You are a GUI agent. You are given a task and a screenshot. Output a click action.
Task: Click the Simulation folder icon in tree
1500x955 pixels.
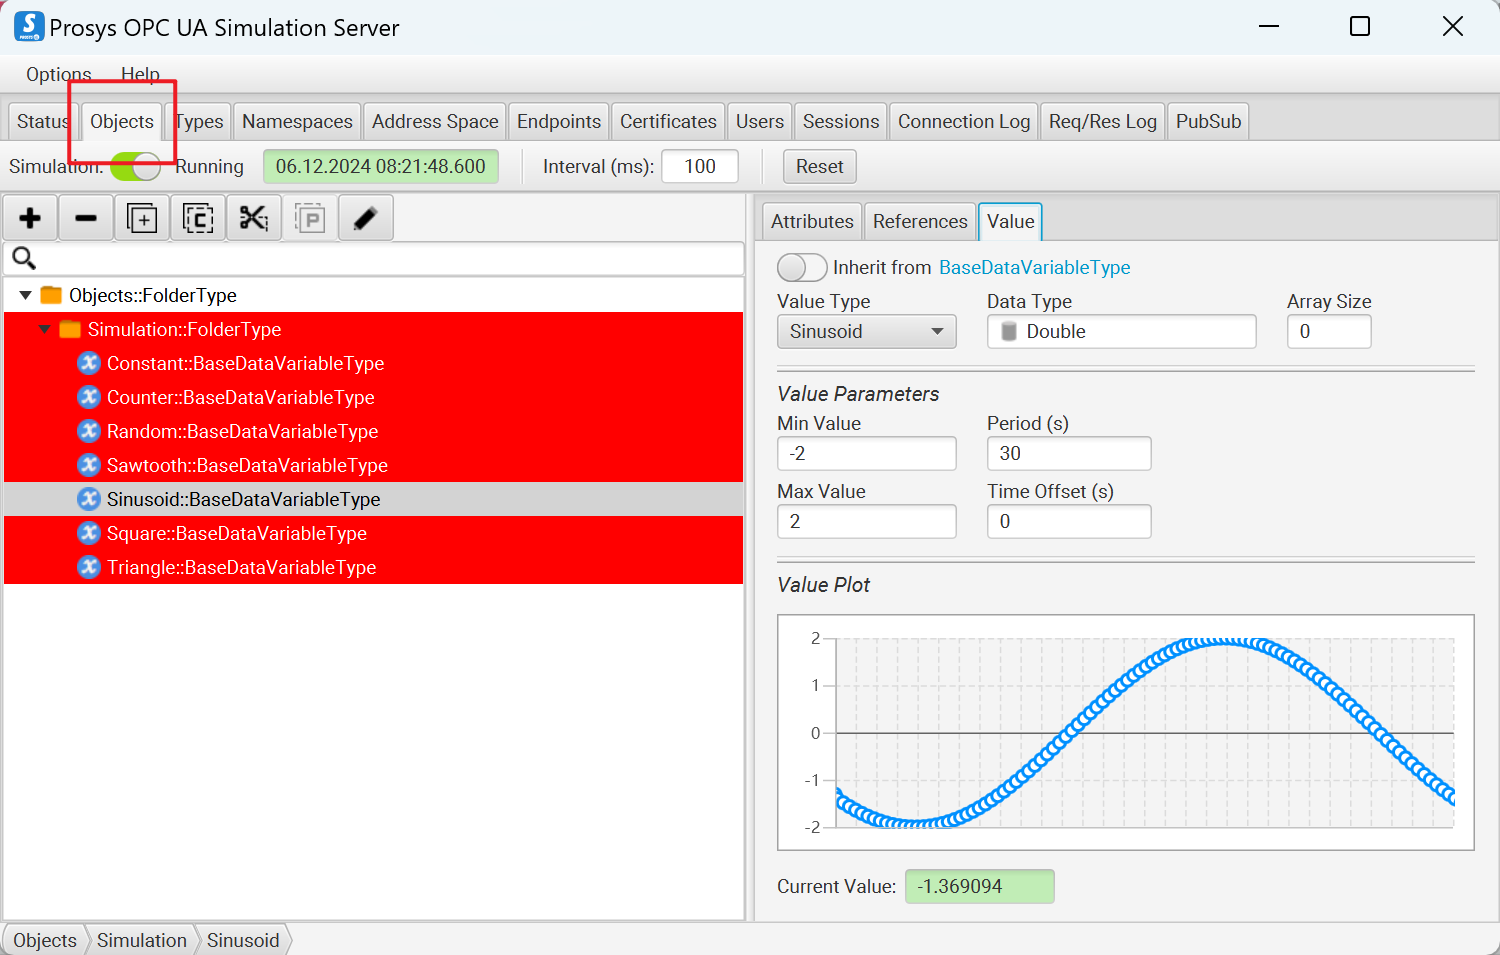tap(70, 329)
